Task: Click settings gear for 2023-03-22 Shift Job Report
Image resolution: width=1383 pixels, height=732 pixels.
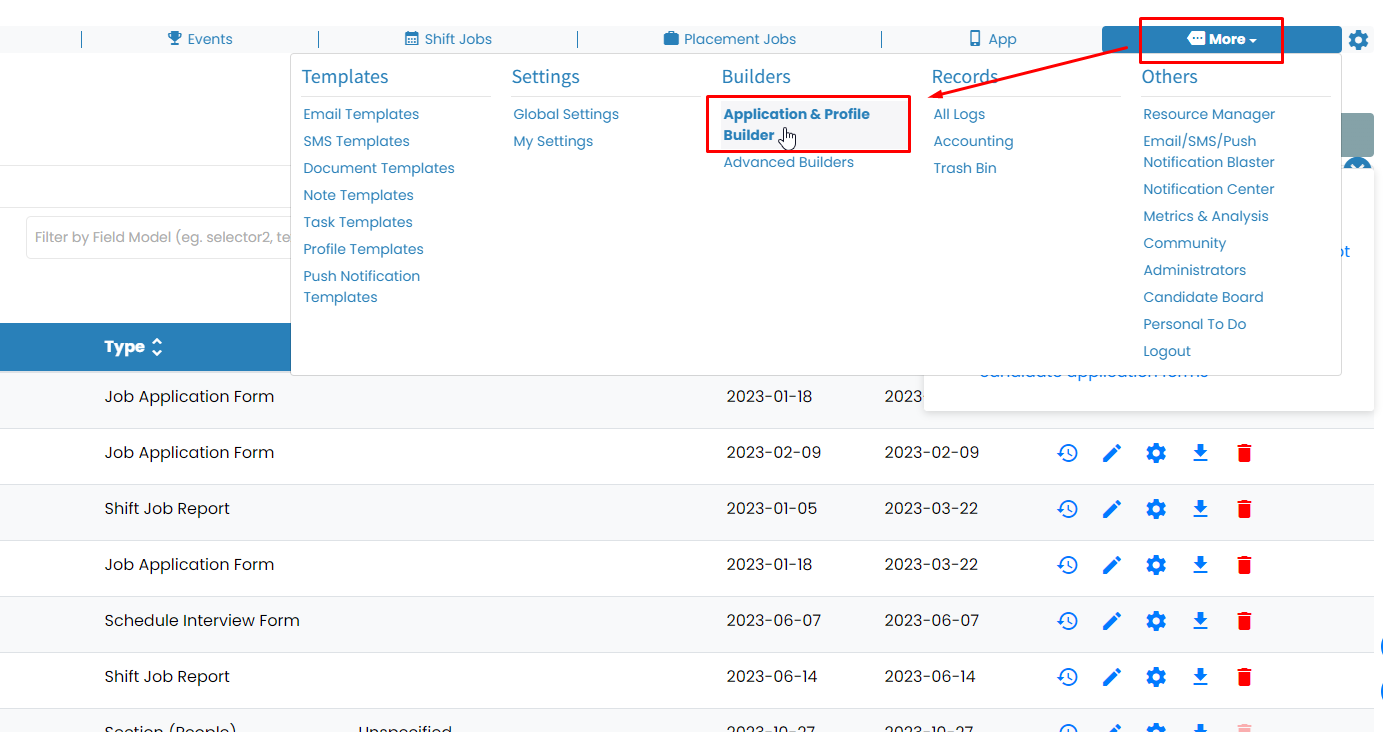Action: [x=1156, y=509]
